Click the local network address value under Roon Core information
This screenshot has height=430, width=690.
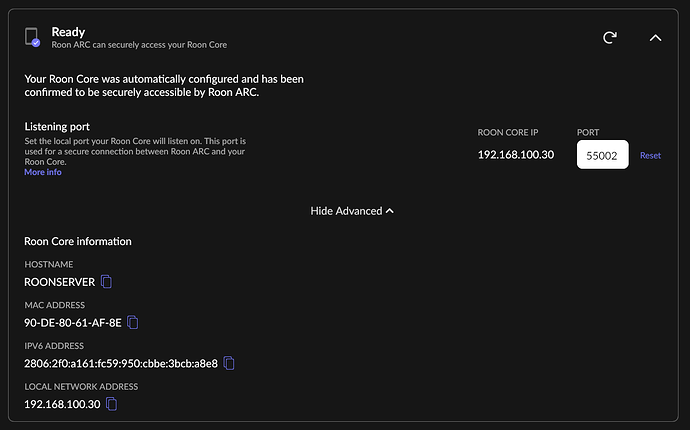click(x=62, y=404)
